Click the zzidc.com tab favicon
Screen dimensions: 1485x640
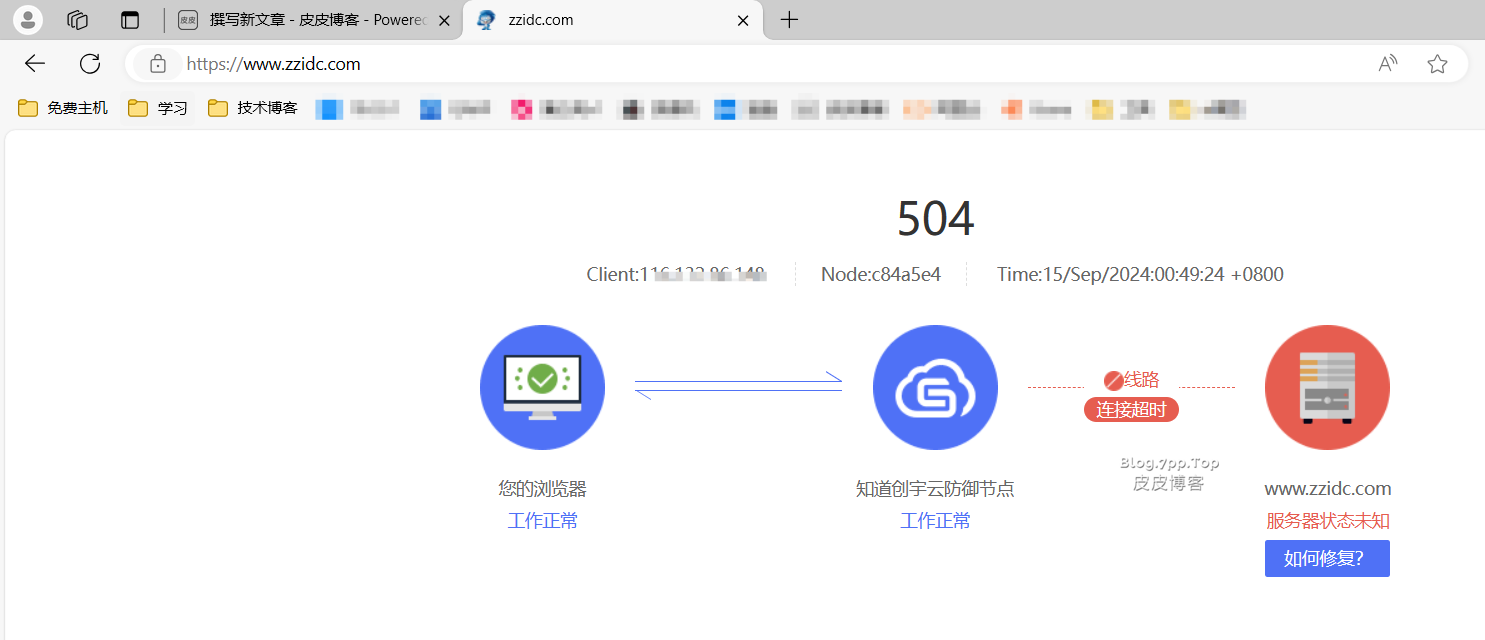coord(487,20)
